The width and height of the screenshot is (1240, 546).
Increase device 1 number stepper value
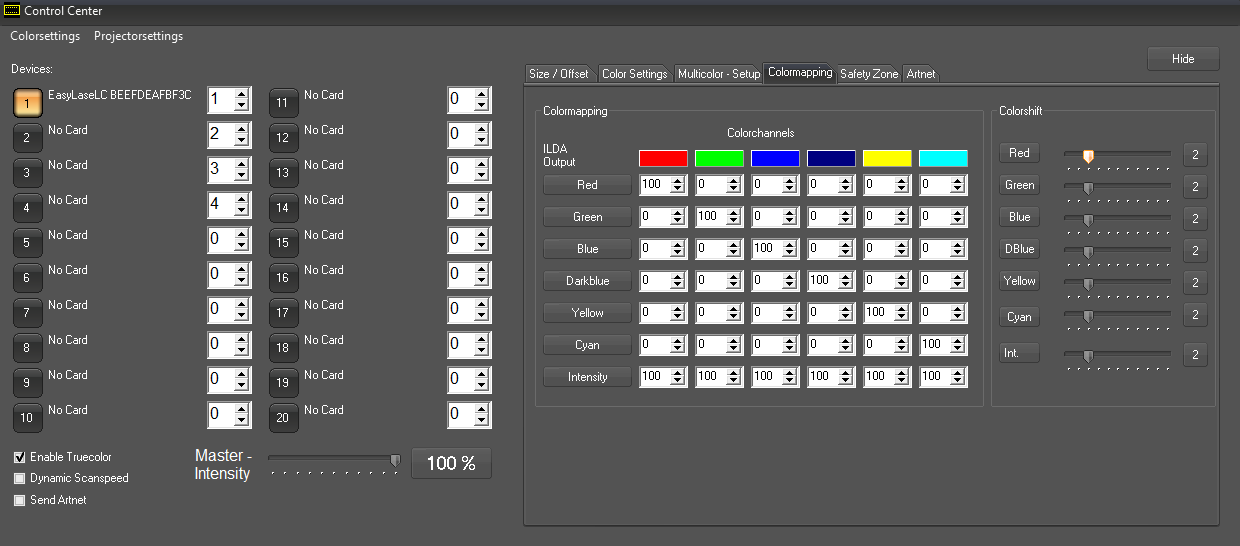(242, 94)
